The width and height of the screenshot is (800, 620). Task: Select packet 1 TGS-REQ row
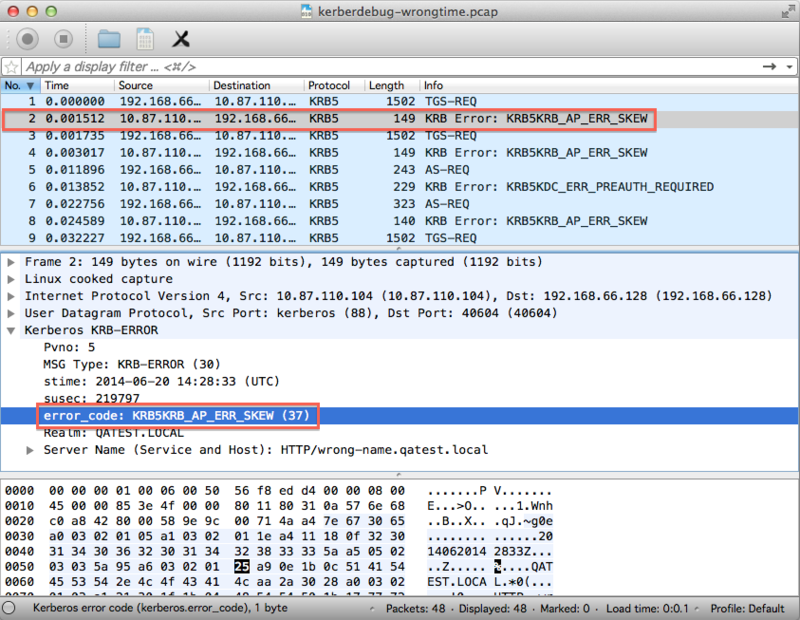click(399, 102)
